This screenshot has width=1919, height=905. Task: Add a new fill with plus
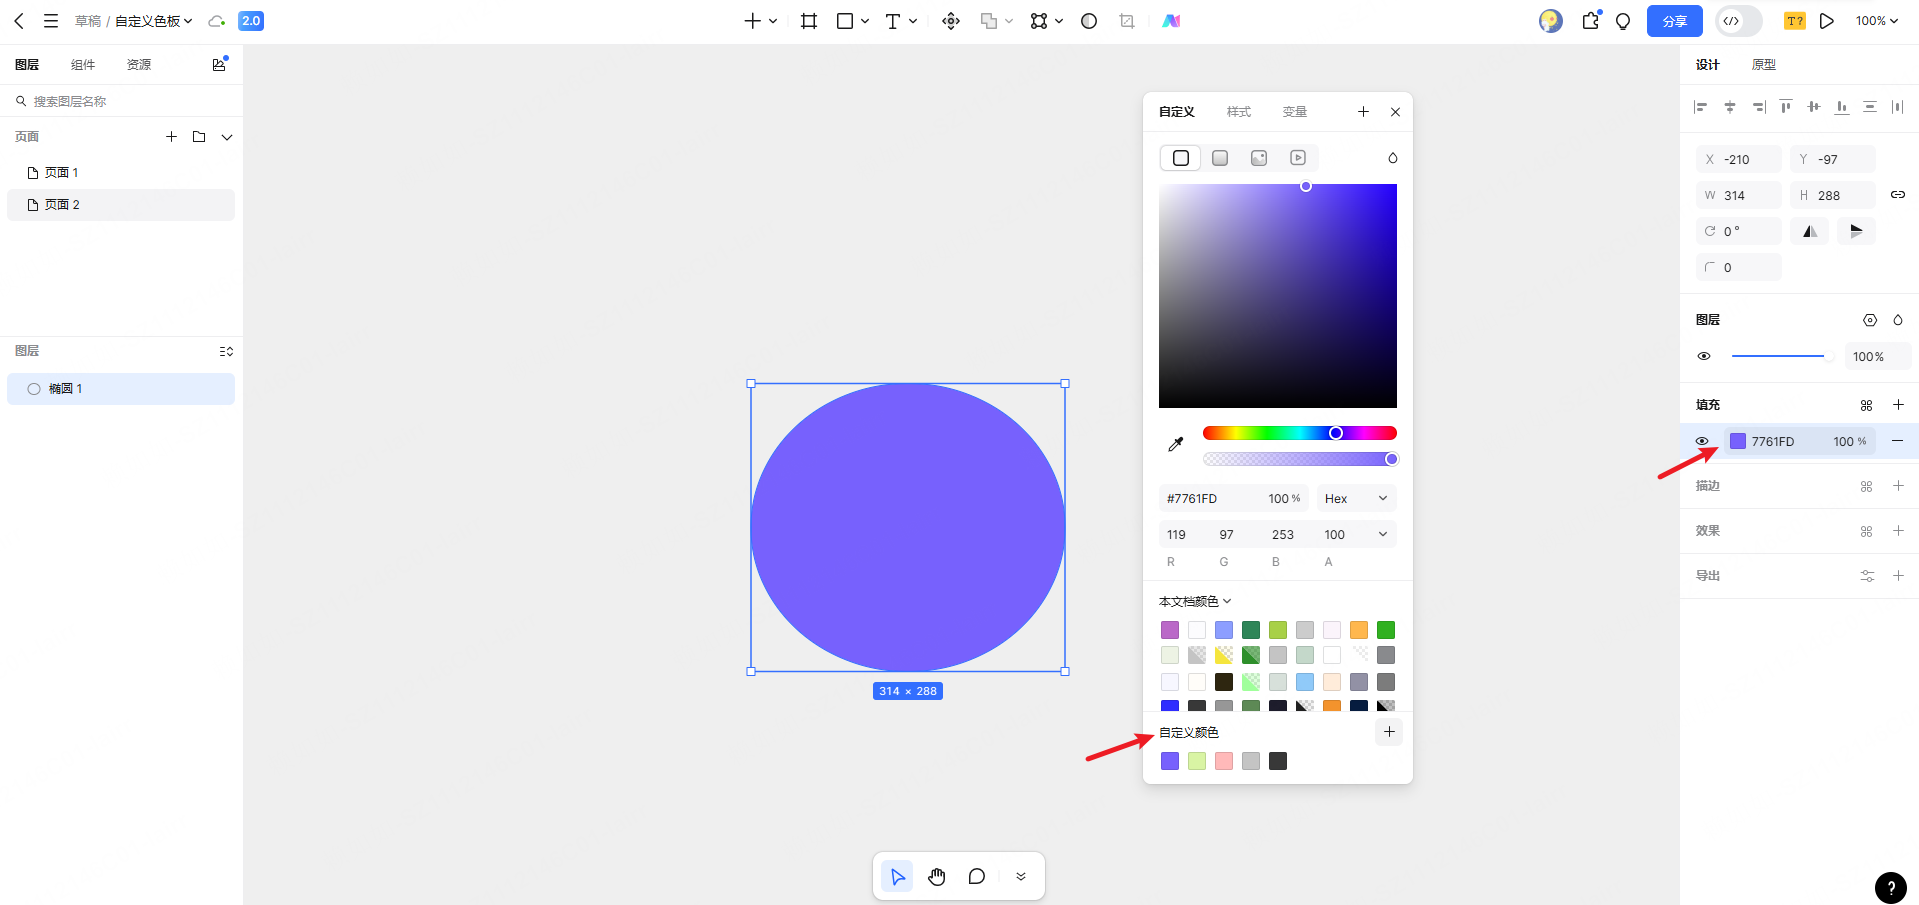point(1898,405)
